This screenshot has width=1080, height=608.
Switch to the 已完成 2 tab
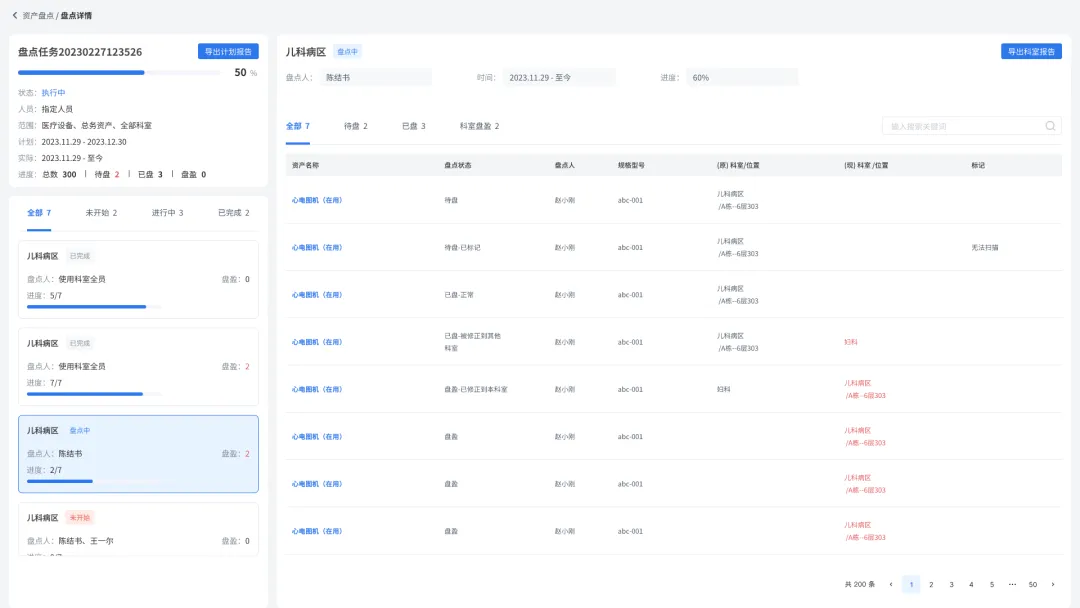pyautogui.click(x=233, y=213)
